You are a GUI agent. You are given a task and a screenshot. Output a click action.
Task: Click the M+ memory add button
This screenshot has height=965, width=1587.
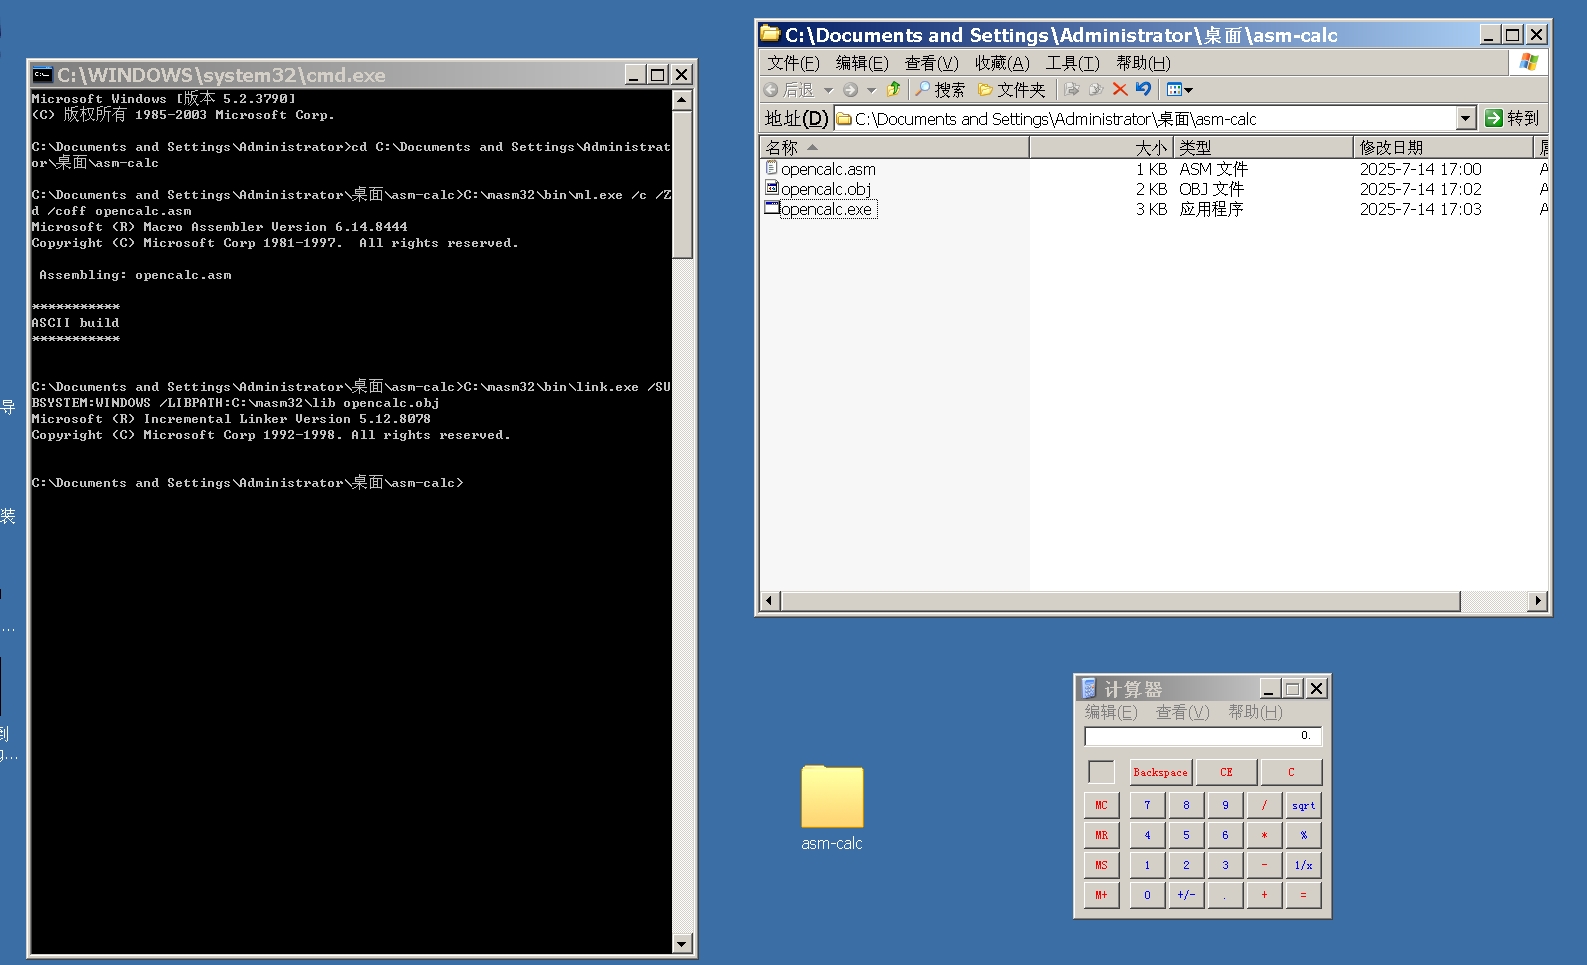point(1101,895)
